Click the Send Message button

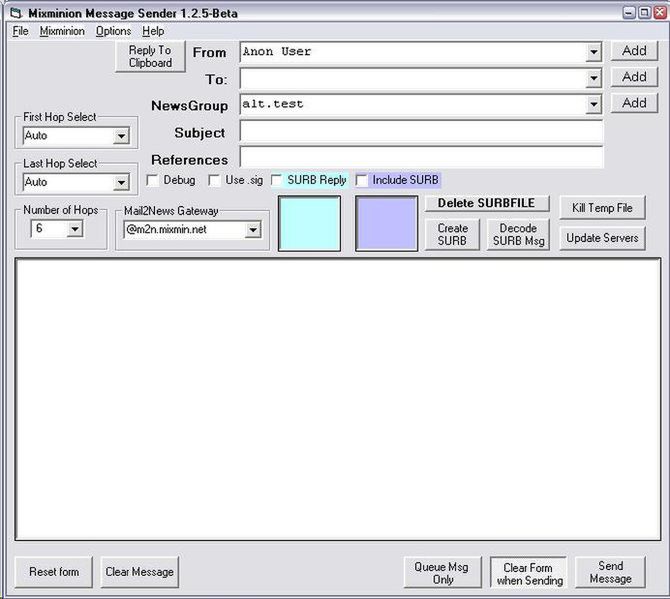[610, 573]
